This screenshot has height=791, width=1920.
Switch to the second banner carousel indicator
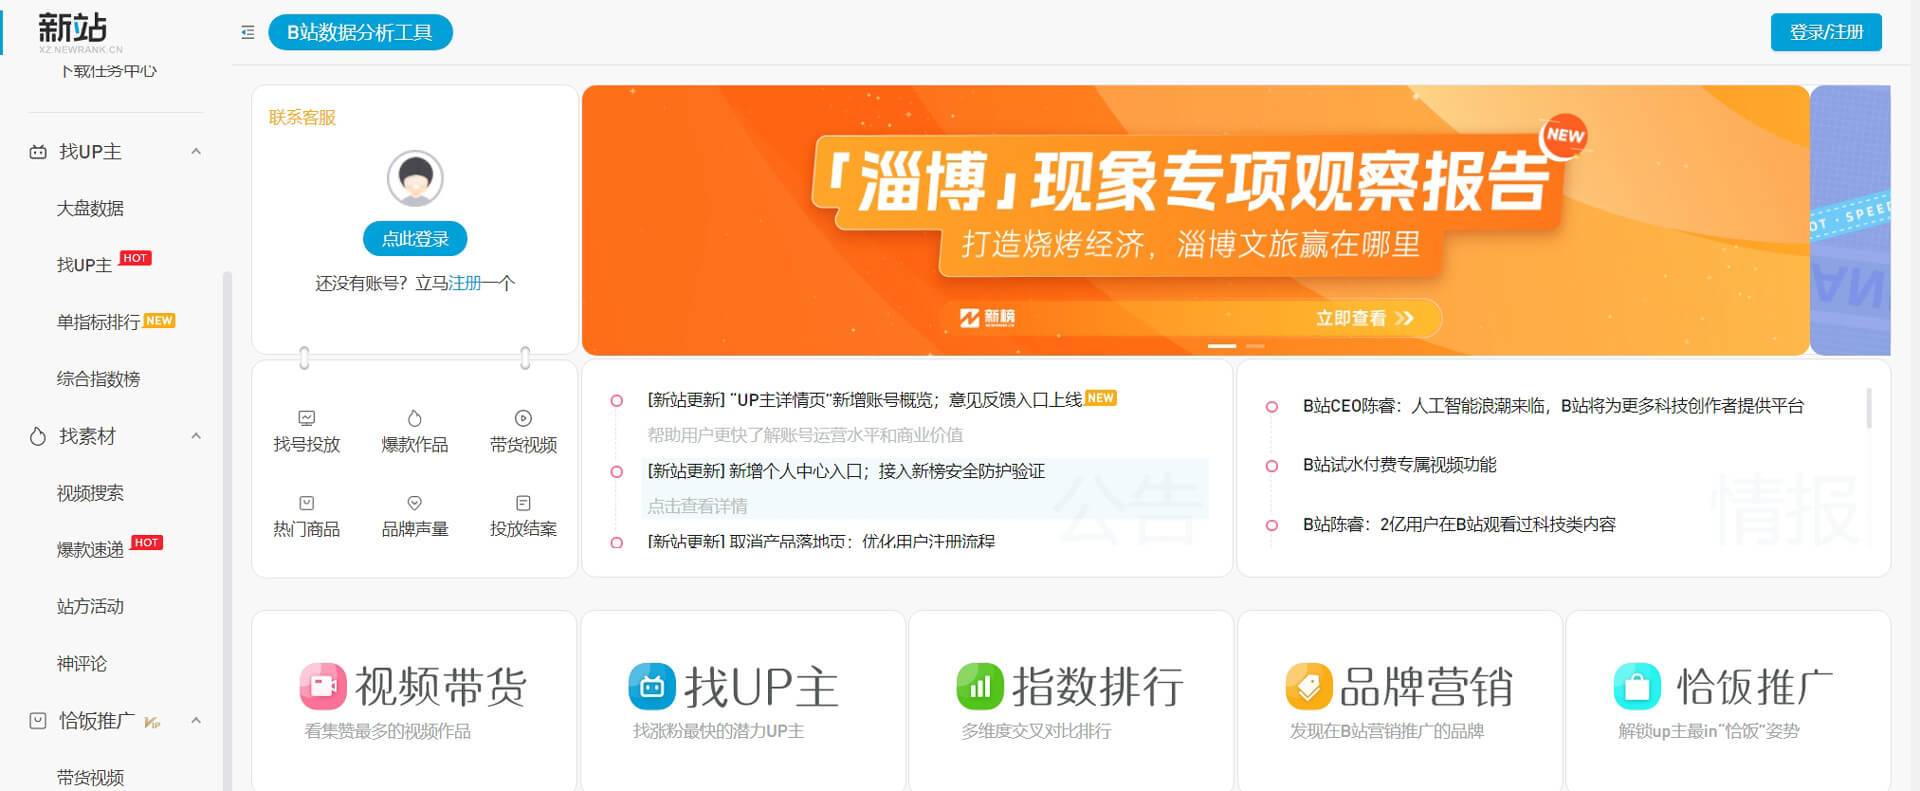tap(1255, 346)
